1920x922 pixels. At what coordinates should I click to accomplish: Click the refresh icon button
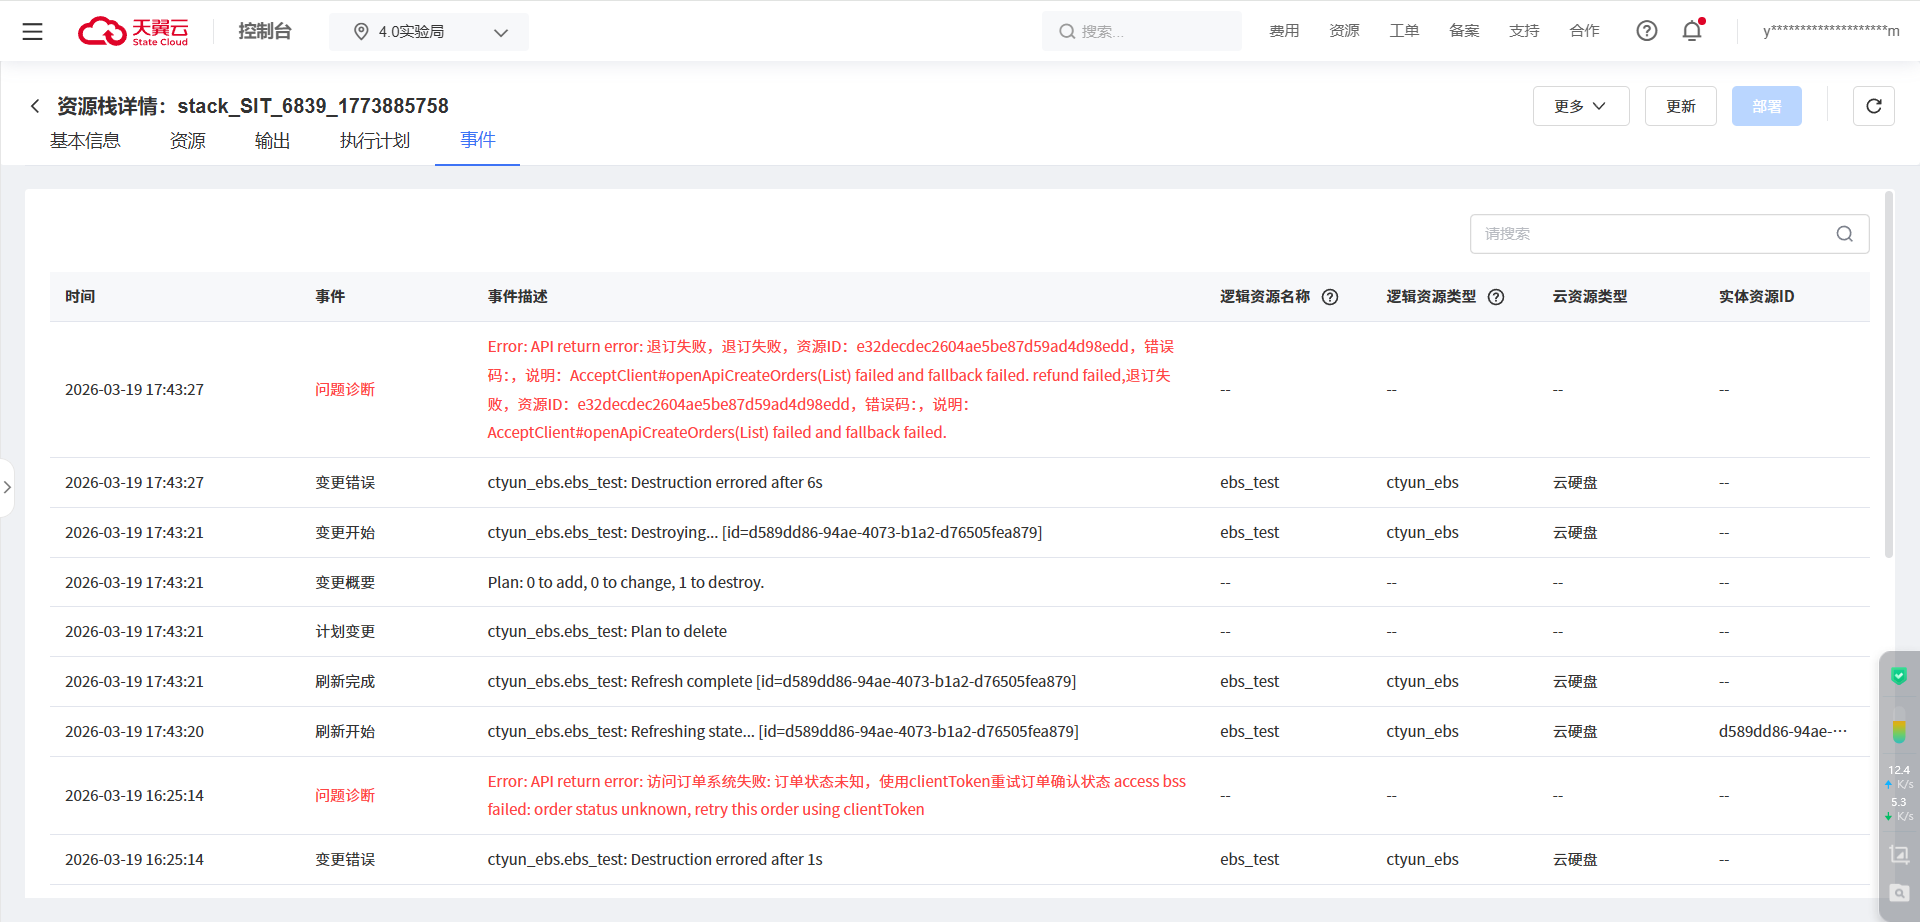tap(1874, 106)
